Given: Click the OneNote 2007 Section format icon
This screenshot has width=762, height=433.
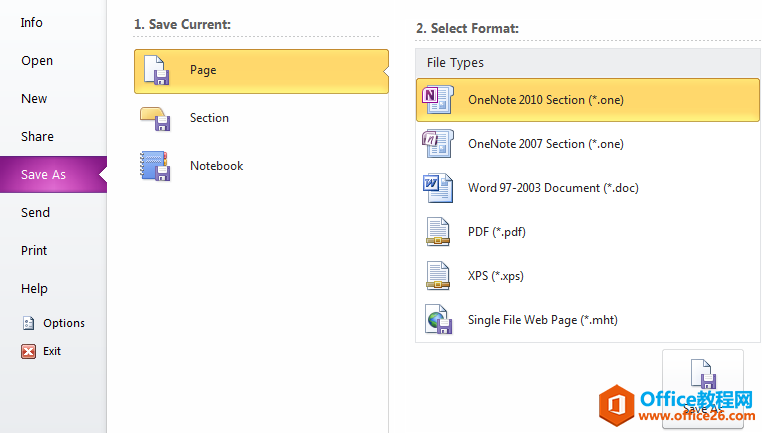Looking at the screenshot, I should [x=438, y=144].
